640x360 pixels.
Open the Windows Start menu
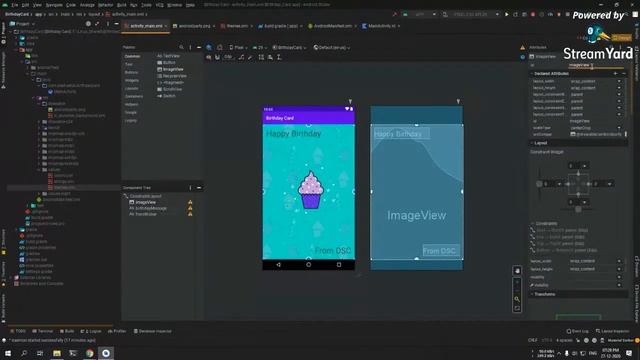(x=8, y=353)
